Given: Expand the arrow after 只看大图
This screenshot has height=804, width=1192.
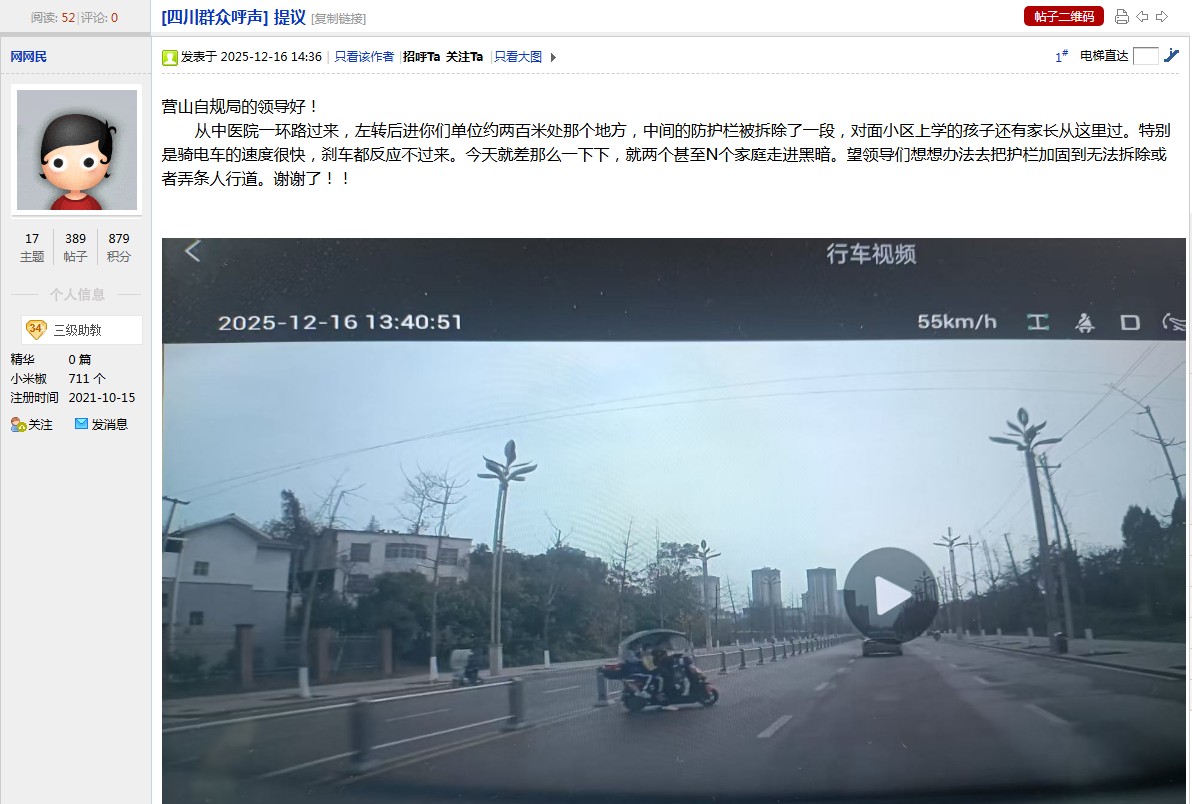Looking at the screenshot, I should coord(553,57).
